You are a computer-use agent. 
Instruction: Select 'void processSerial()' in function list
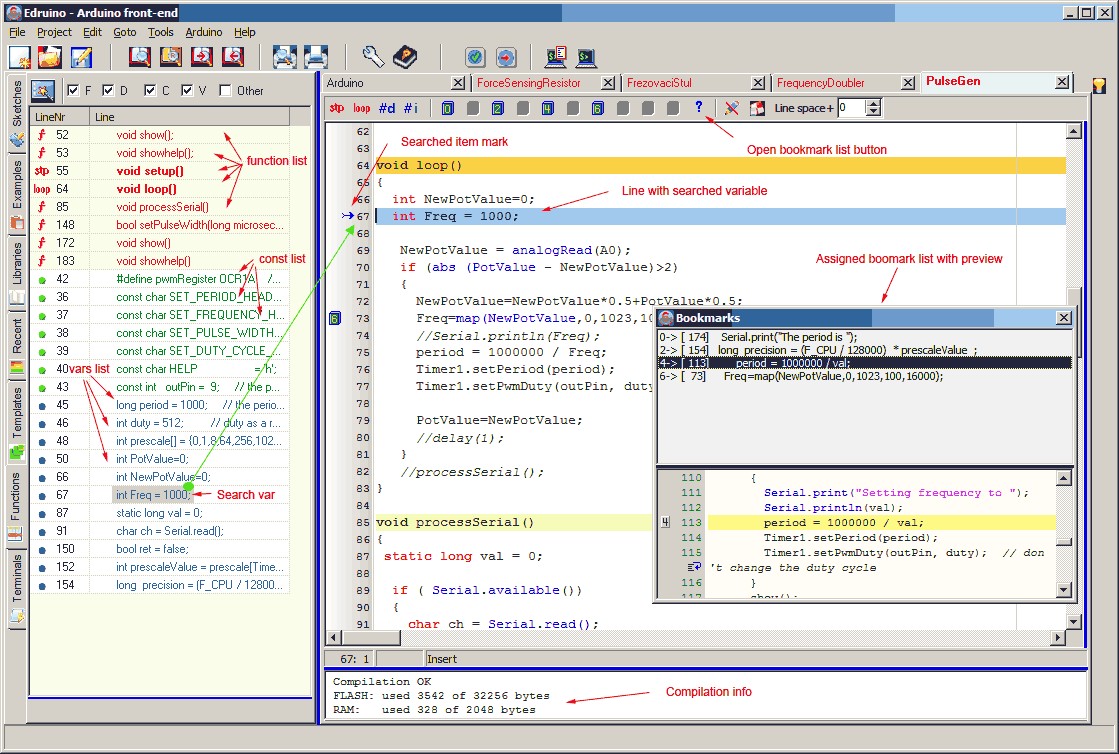[162, 207]
